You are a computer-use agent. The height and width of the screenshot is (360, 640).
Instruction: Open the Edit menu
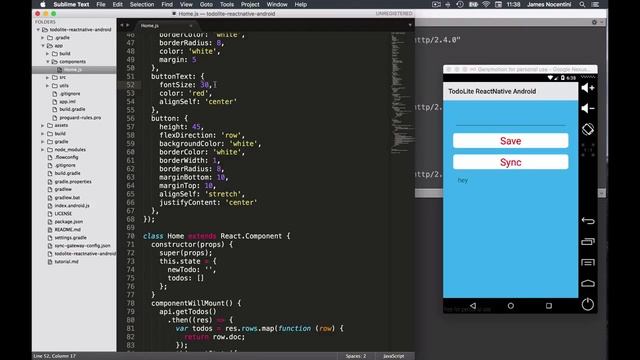point(118,4)
